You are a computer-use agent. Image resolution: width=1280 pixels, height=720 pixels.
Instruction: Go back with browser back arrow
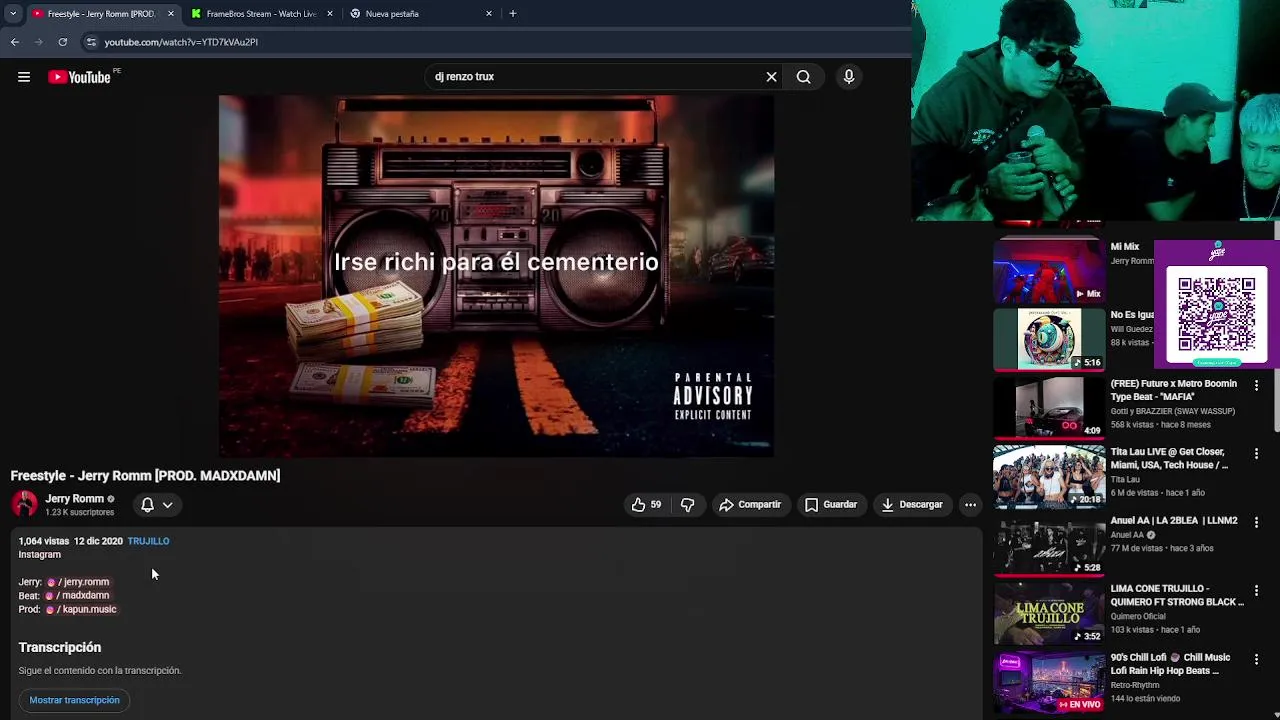tap(15, 42)
